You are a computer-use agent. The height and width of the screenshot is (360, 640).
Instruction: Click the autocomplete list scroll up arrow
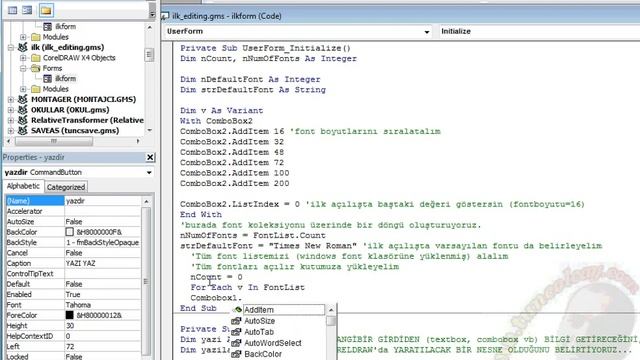[331, 310]
